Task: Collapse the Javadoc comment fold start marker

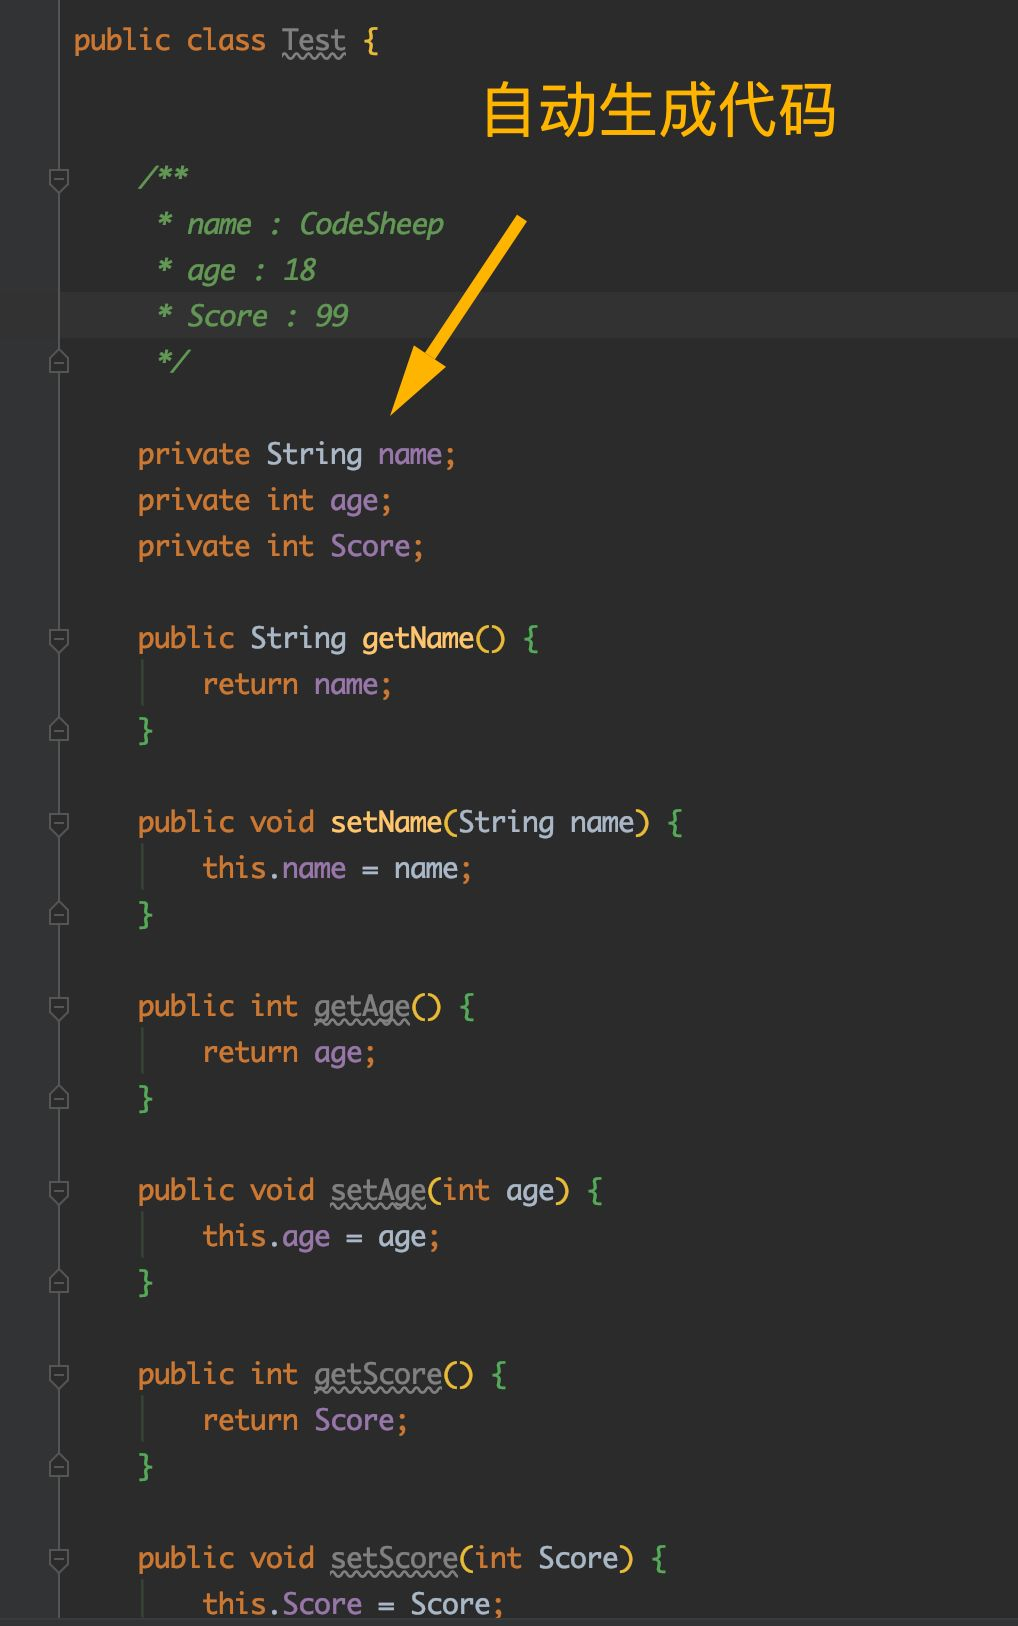Action: point(59,180)
